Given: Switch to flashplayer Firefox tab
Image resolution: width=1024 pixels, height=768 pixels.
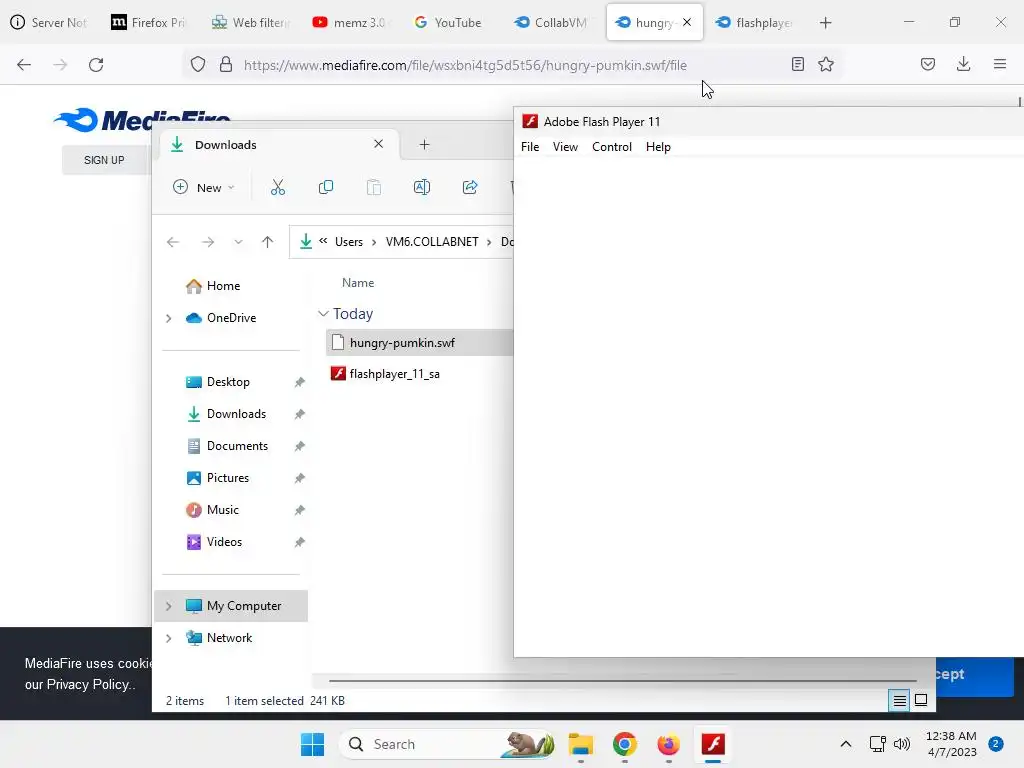Looking at the screenshot, I should [755, 23].
